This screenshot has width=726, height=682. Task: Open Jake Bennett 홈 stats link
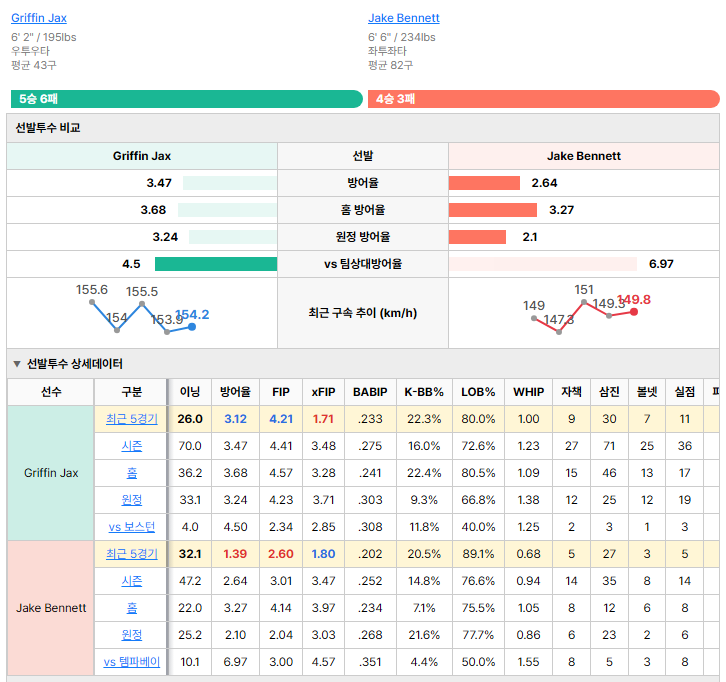(x=131, y=607)
